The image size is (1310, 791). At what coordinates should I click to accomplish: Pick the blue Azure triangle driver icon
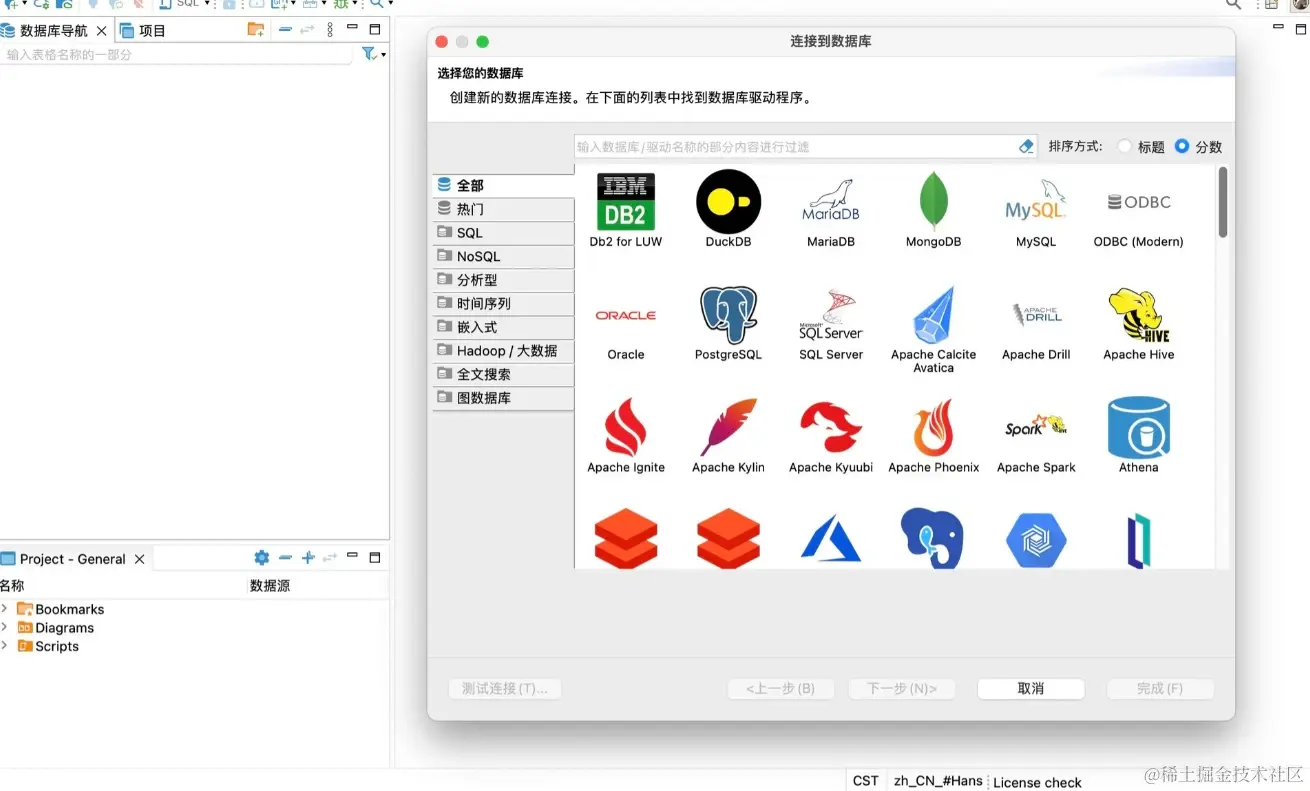pos(831,540)
